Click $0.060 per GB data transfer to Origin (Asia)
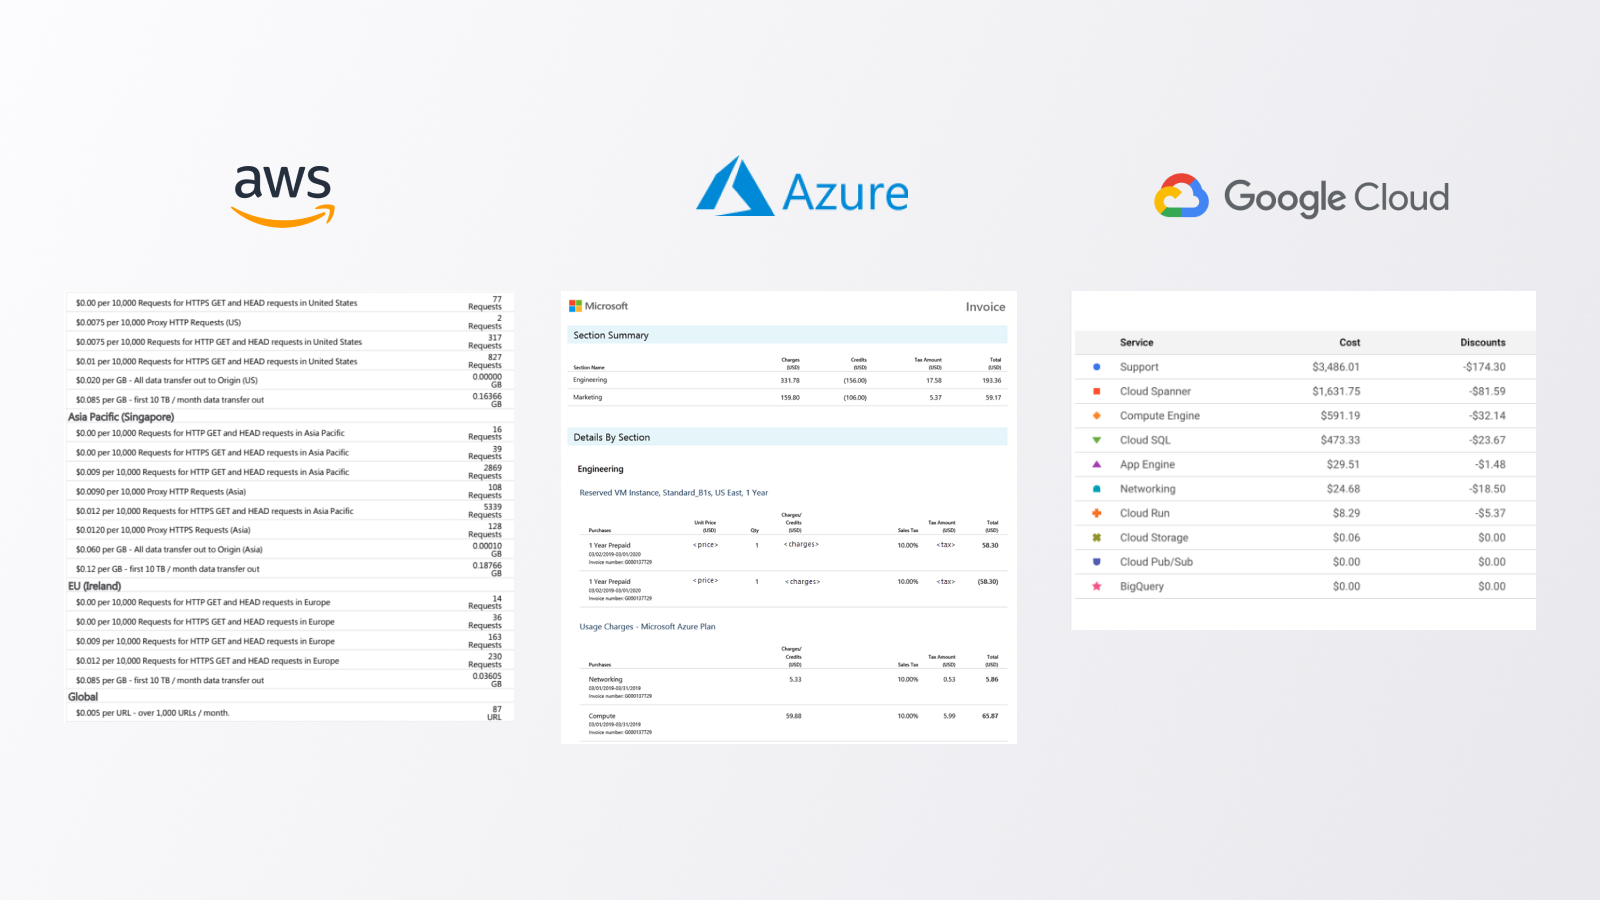The height and width of the screenshot is (900, 1600). 169,550
